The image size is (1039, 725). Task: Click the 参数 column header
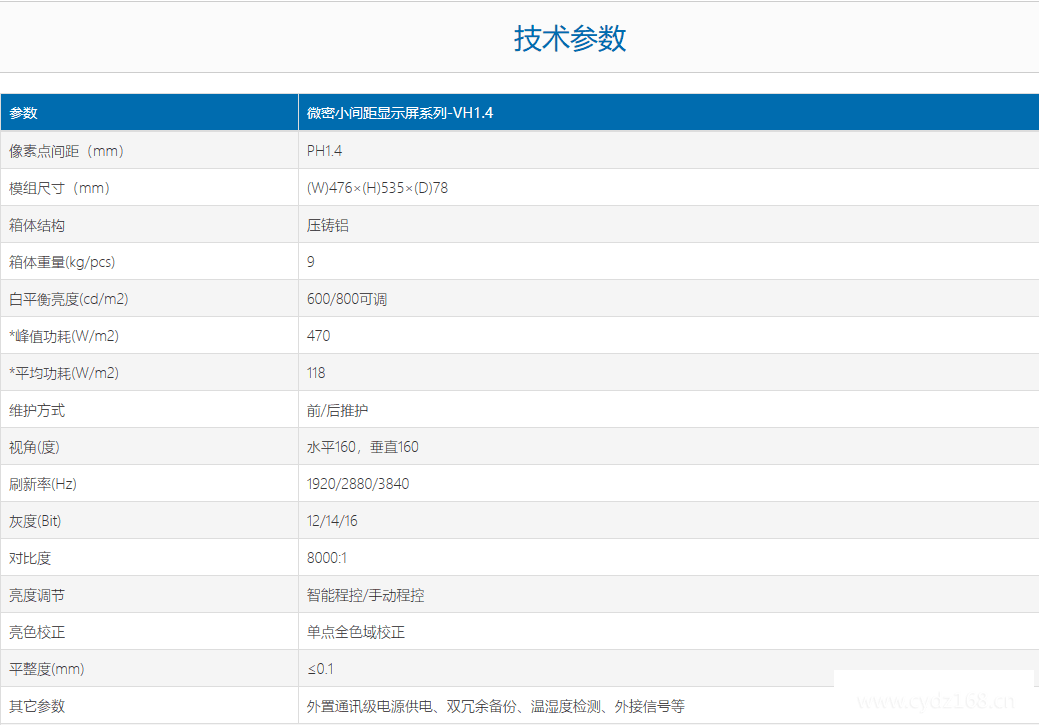click(x=23, y=113)
